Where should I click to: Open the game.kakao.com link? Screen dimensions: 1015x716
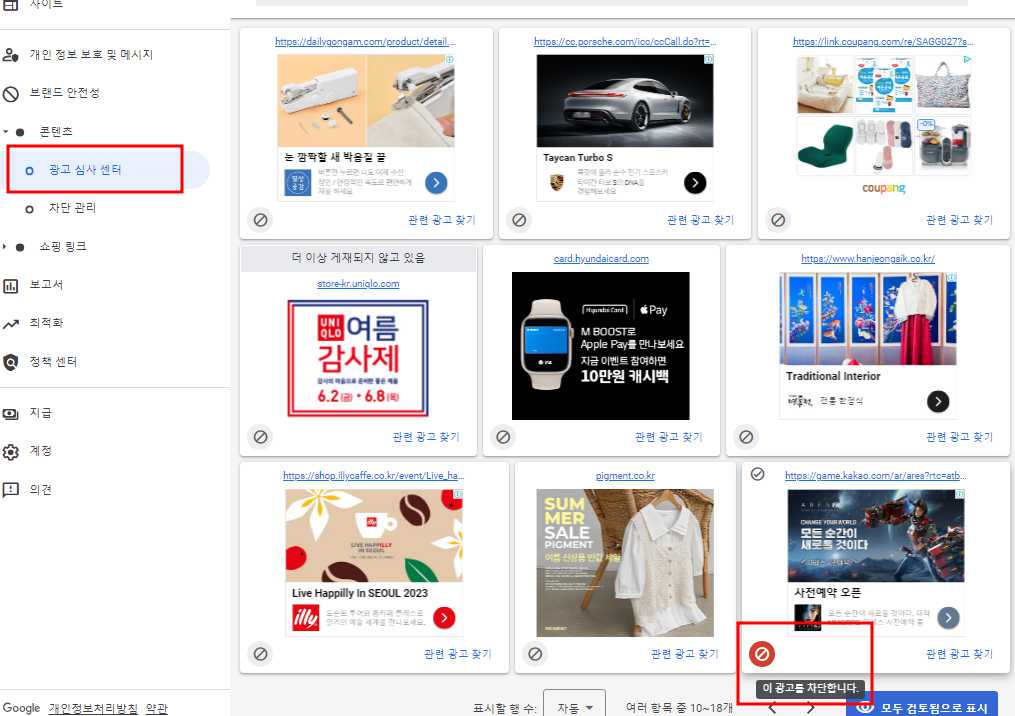tap(876, 476)
